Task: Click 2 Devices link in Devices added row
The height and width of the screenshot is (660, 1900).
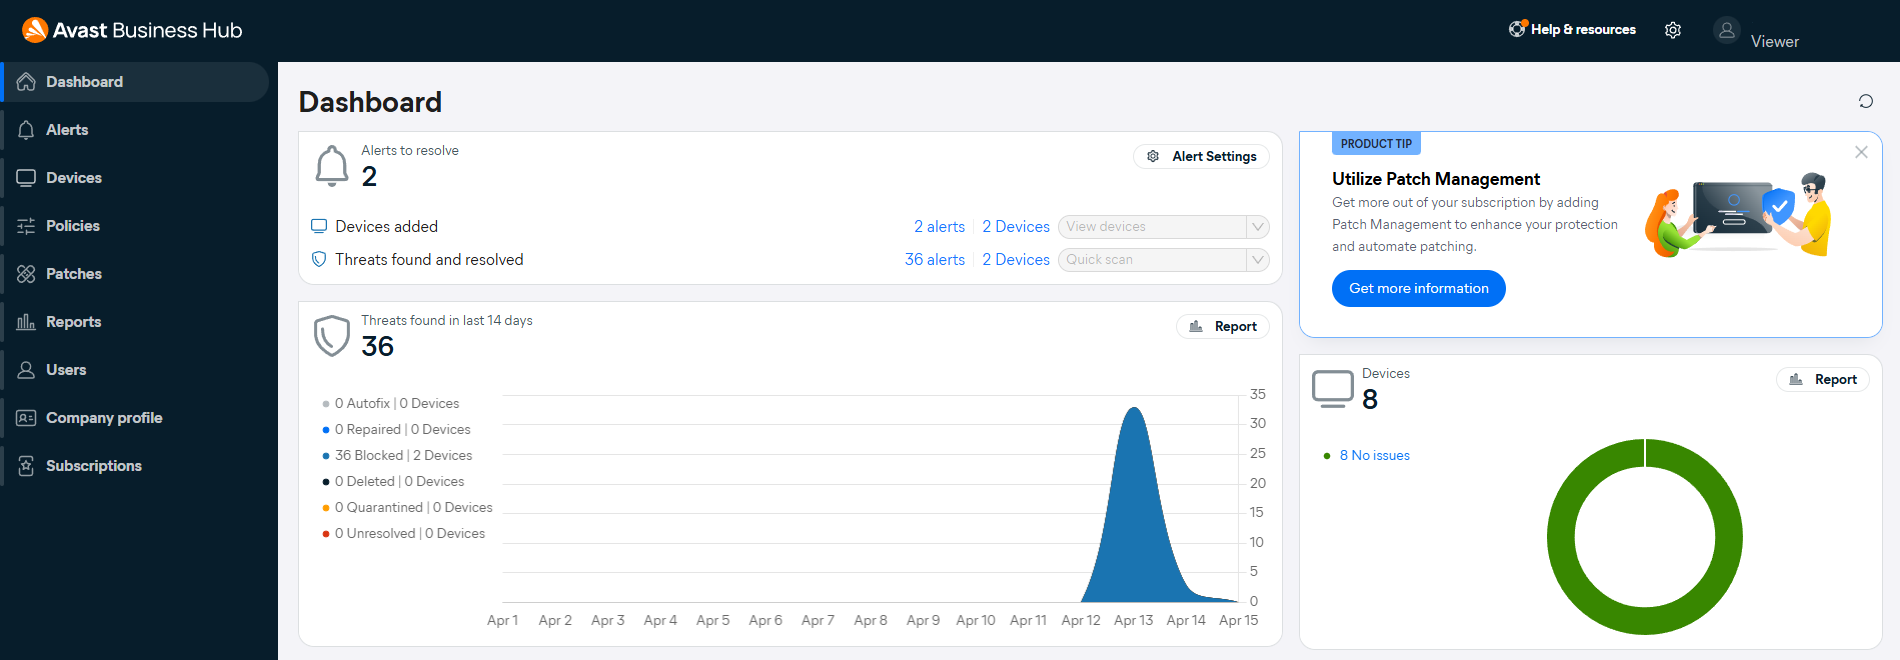Action: [x=1016, y=227]
